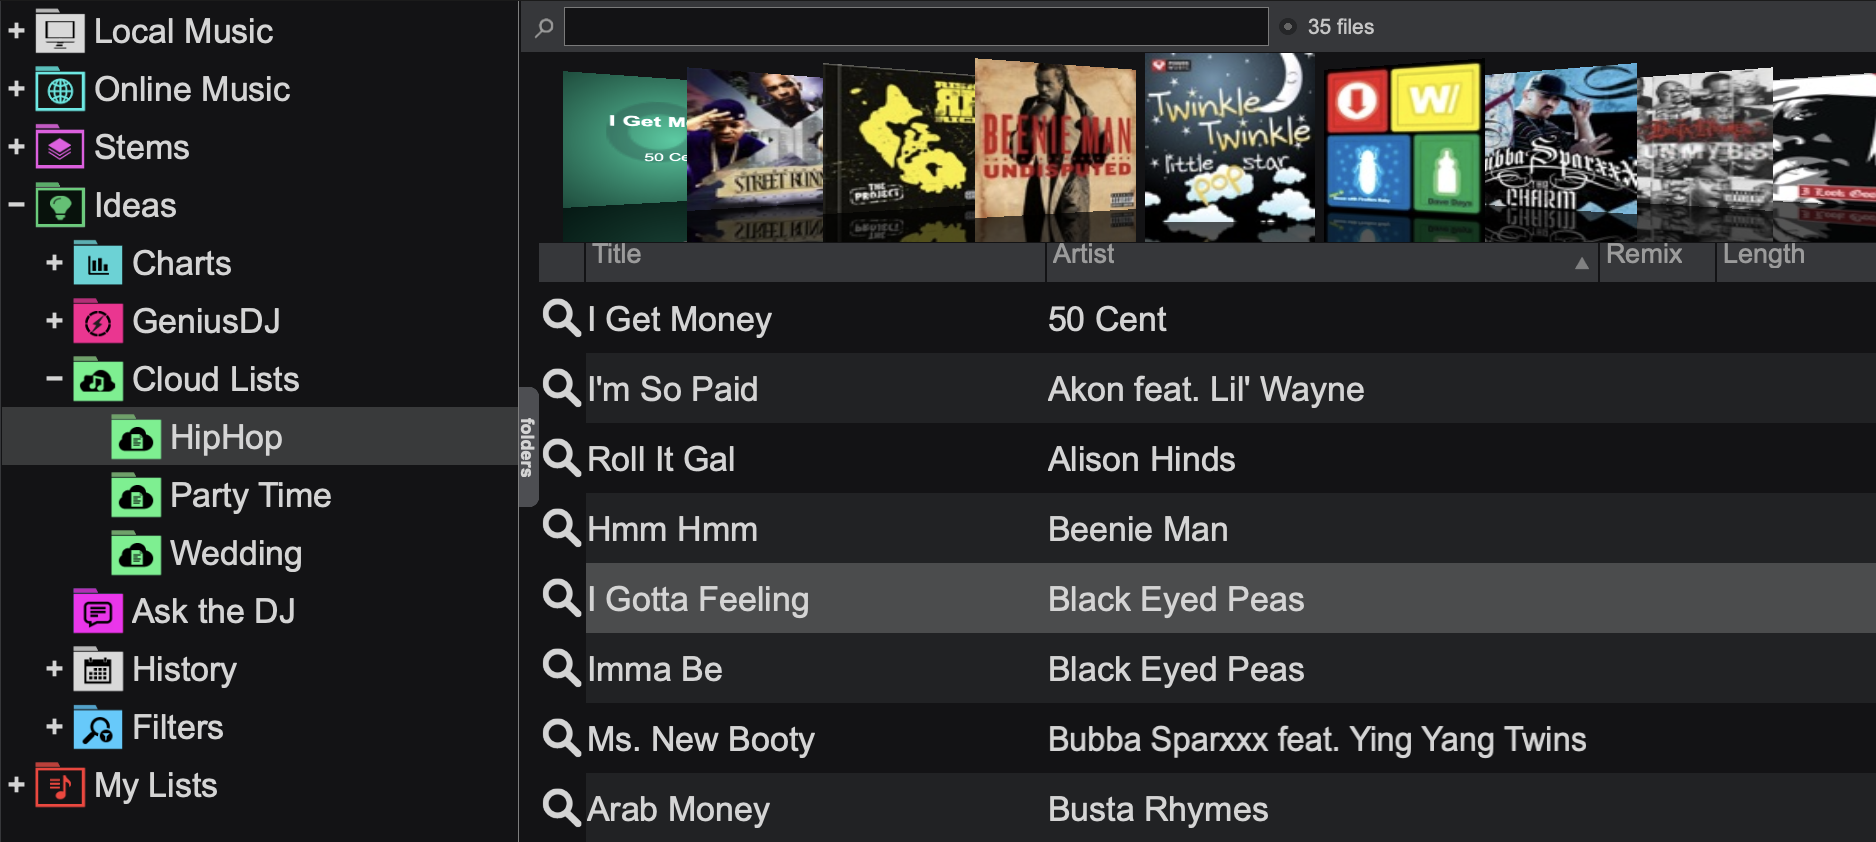Click the My Lists folder icon
The image size is (1876, 842).
click(x=60, y=786)
